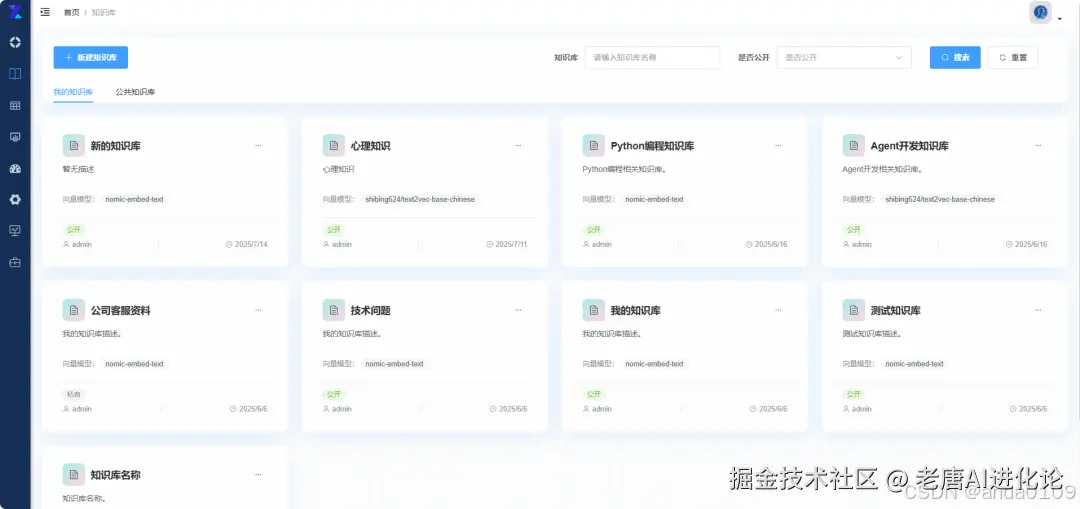Expand the user avatar dropdown arrow

click(1059, 19)
